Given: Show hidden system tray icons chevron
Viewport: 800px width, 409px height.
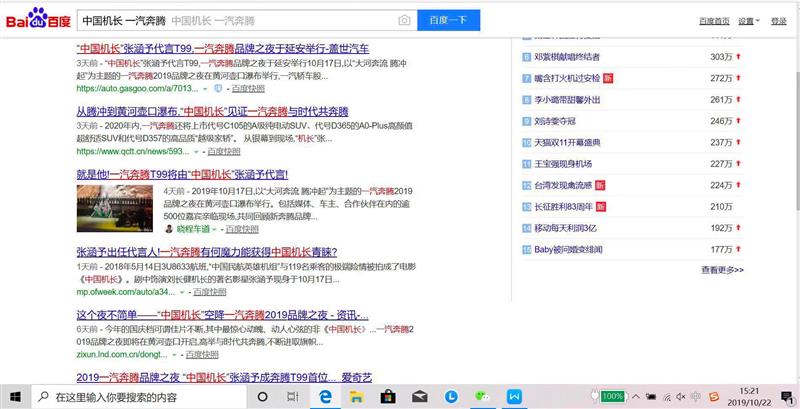Looking at the screenshot, I should [636, 397].
